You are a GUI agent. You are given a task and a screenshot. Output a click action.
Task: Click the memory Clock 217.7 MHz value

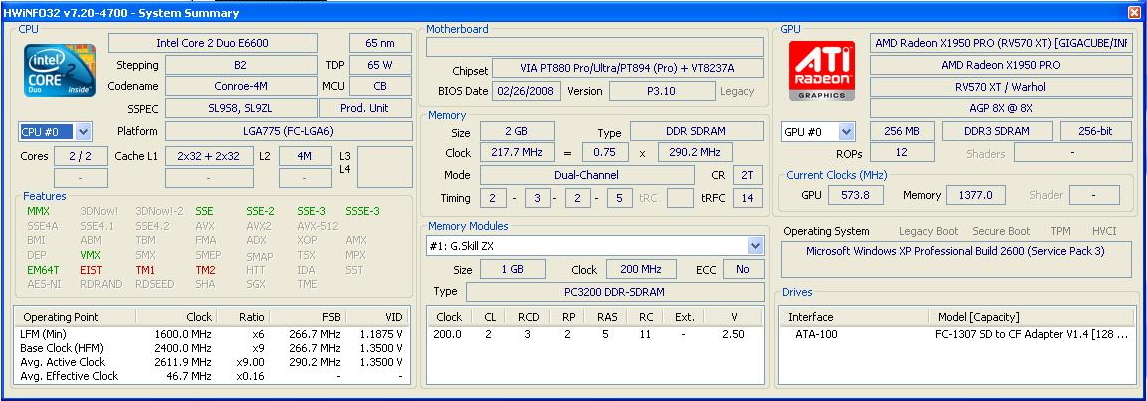pos(517,153)
